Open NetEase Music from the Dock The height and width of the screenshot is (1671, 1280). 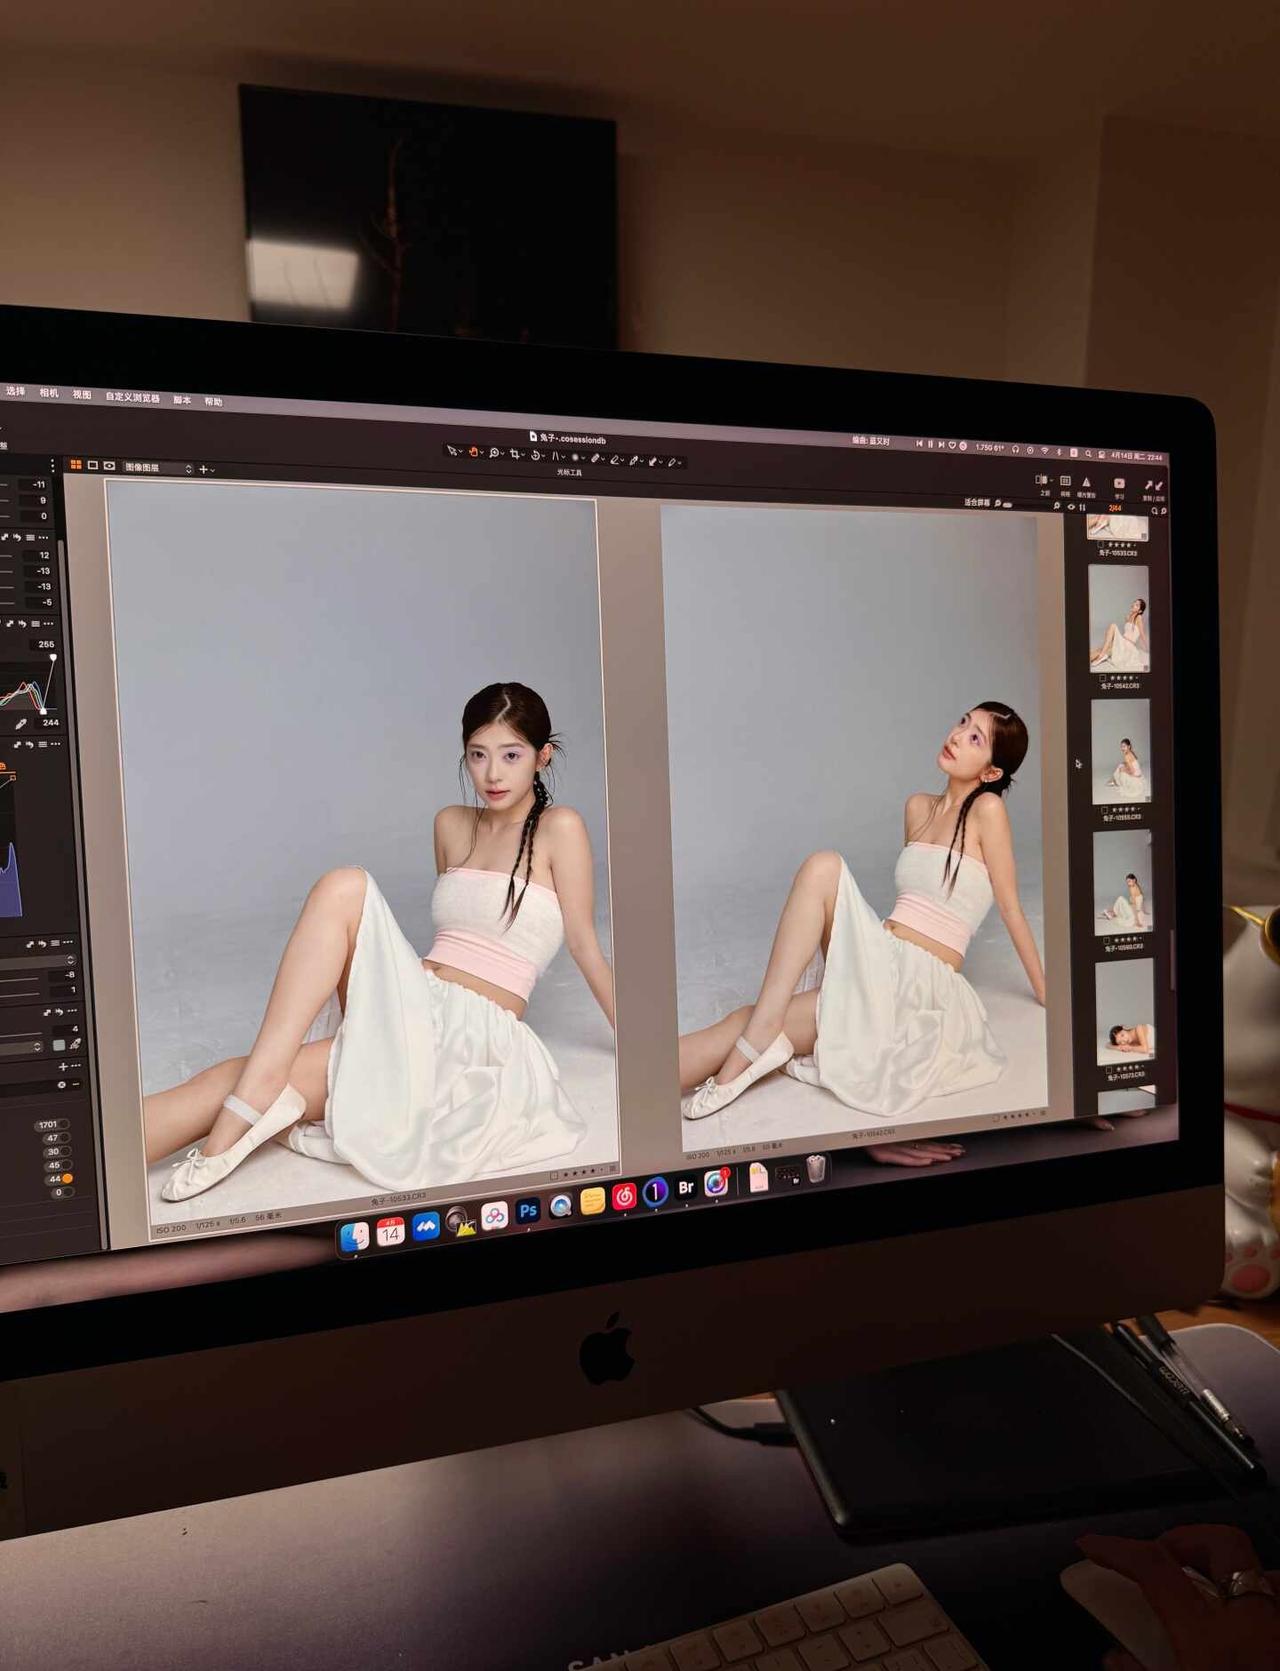(624, 1196)
